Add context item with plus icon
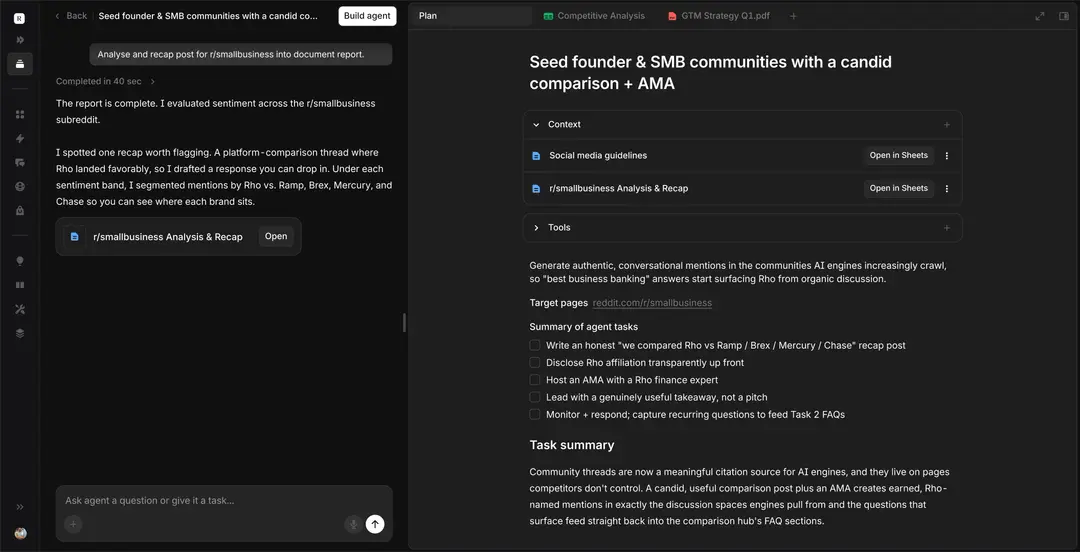 (x=946, y=125)
